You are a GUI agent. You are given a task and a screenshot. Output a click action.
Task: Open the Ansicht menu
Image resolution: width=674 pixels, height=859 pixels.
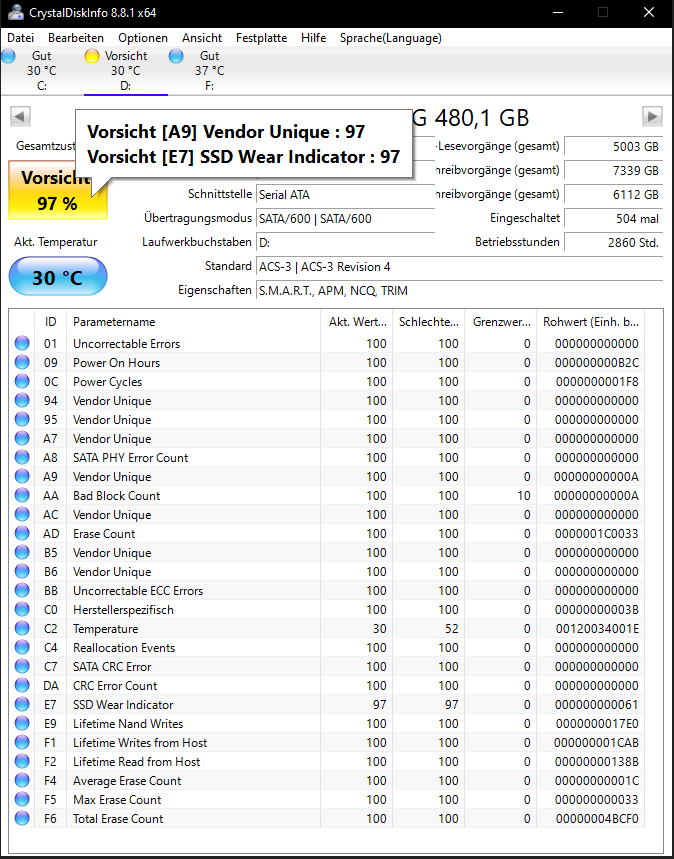point(202,38)
